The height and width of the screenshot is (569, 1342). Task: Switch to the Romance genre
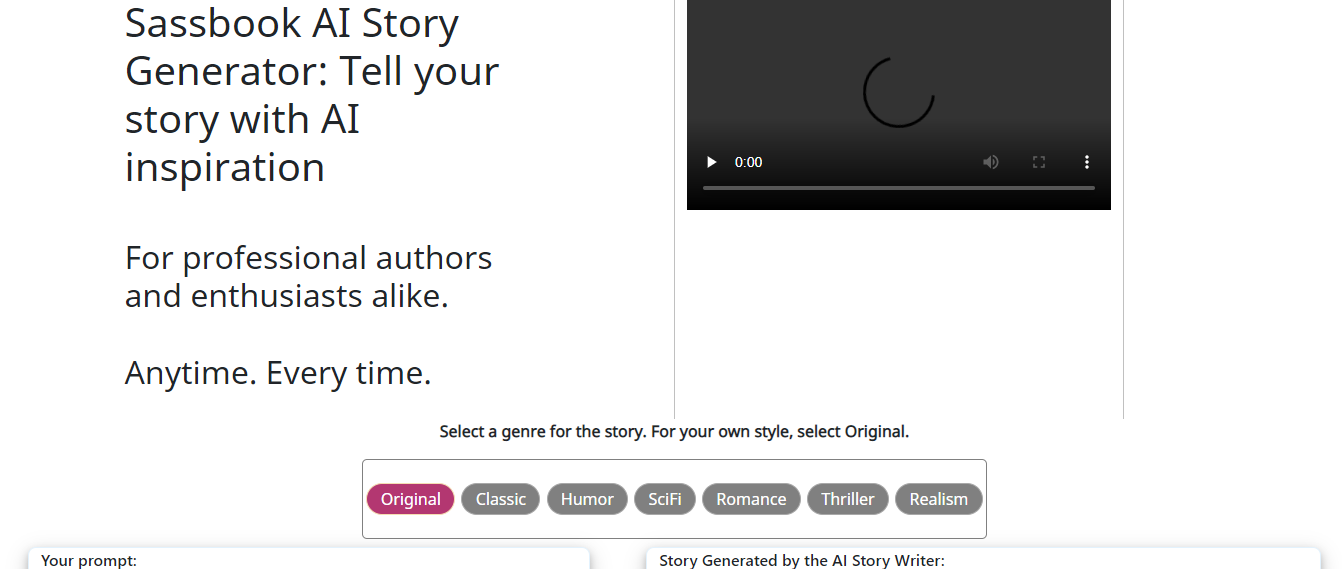[751, 499]
